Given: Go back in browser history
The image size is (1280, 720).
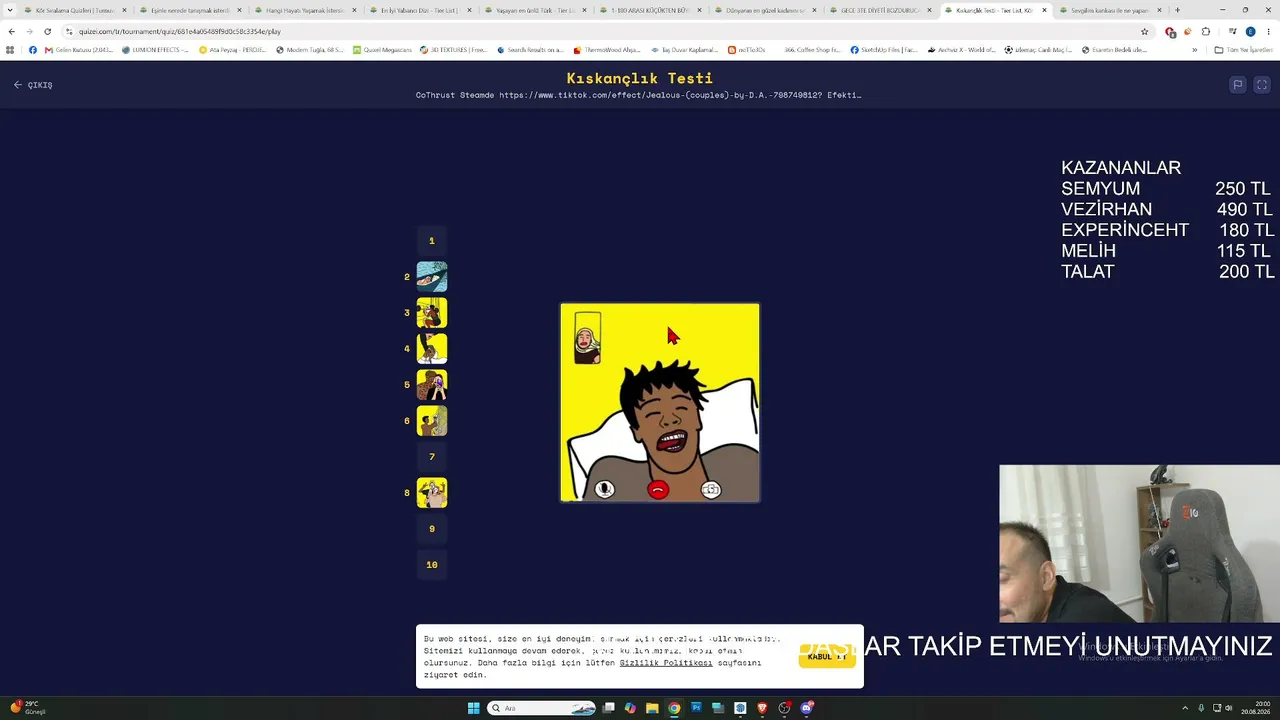Looking at the screenshot, I should [11, 31].
